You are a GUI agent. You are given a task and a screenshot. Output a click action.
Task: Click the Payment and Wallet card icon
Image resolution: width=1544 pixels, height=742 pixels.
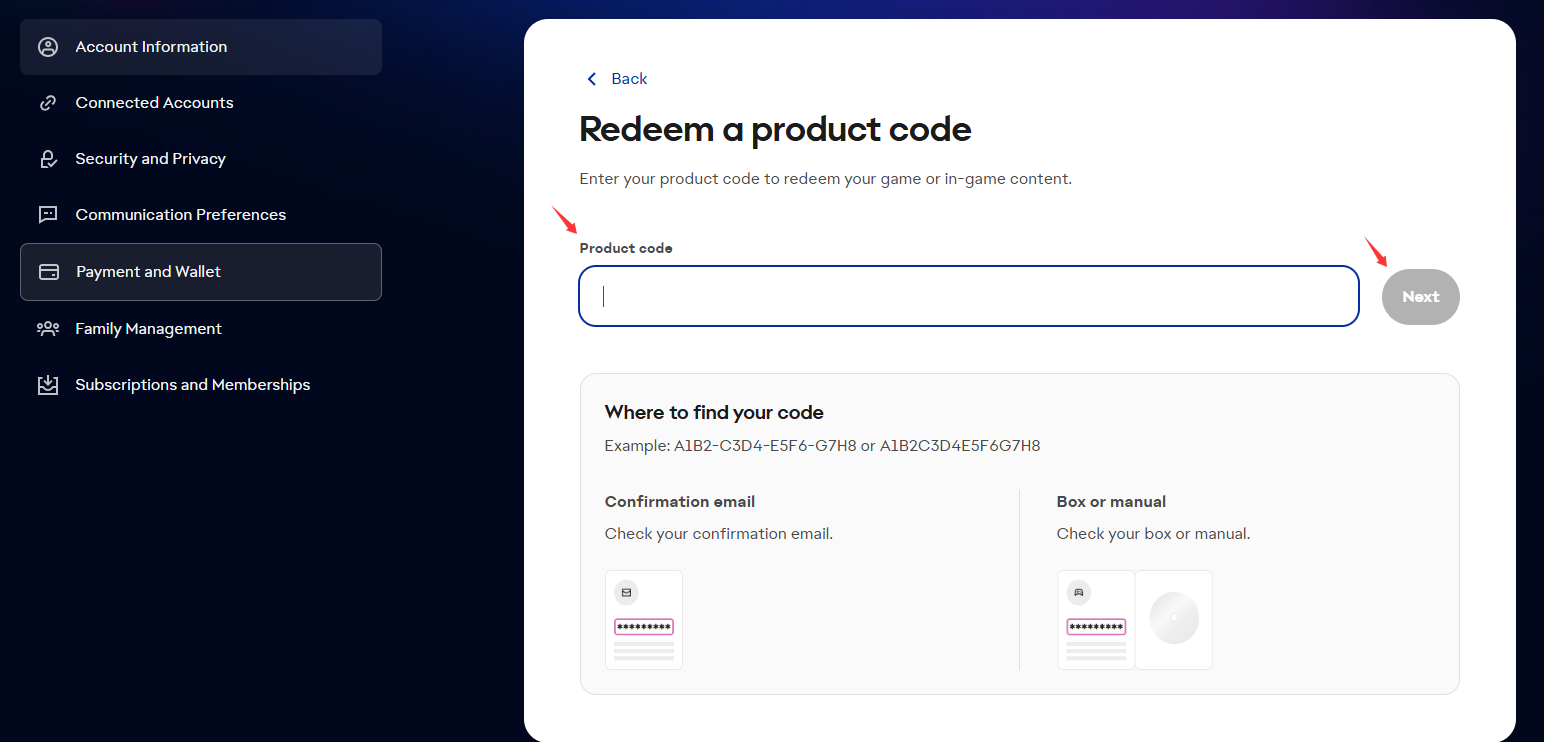click(x=48, y=272)
